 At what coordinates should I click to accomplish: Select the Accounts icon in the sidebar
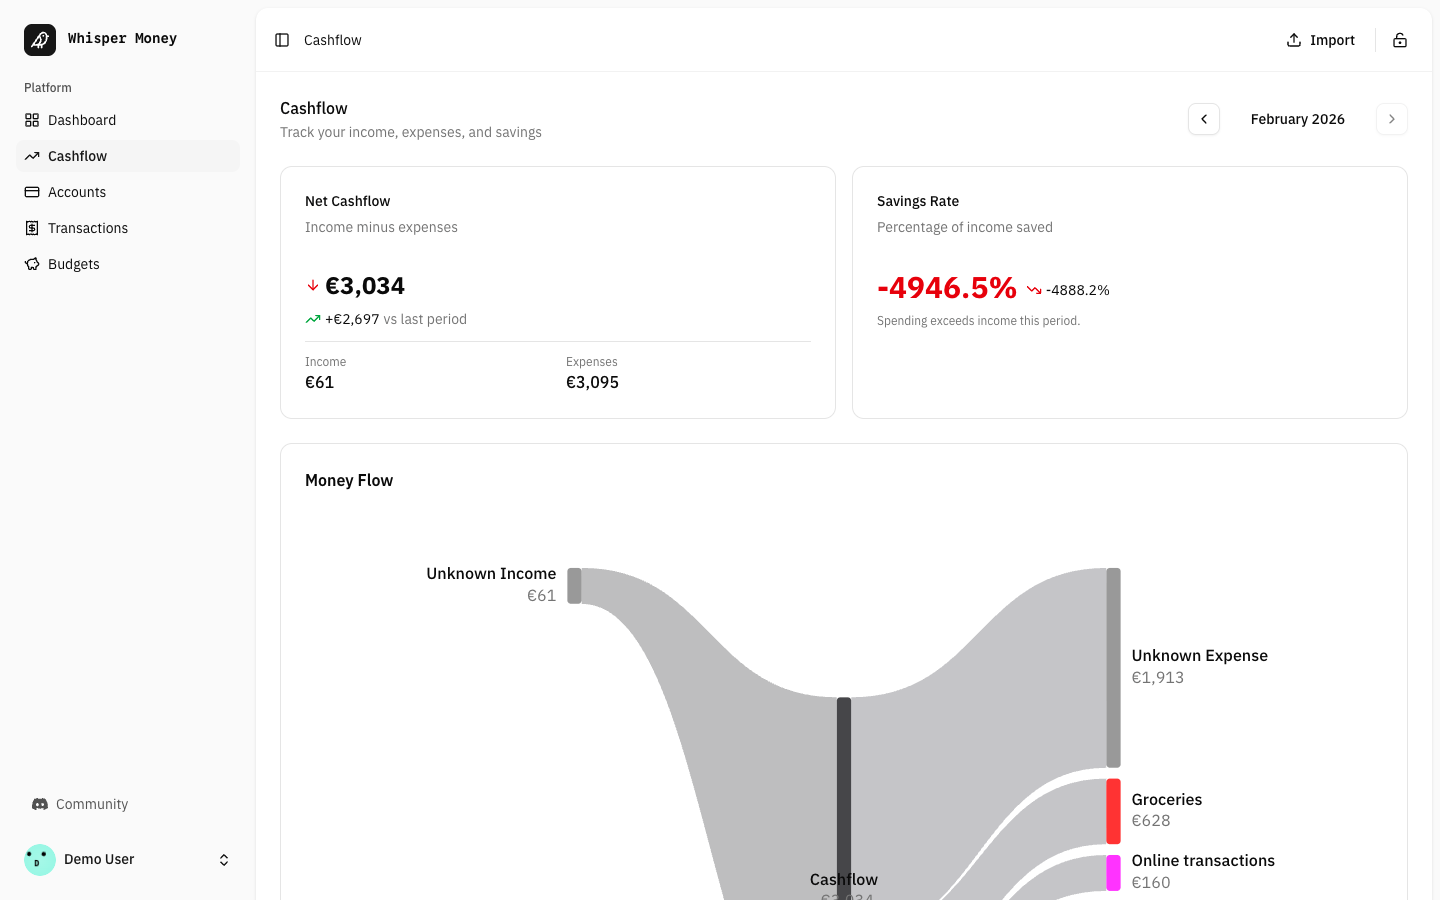tap(32, 192)
